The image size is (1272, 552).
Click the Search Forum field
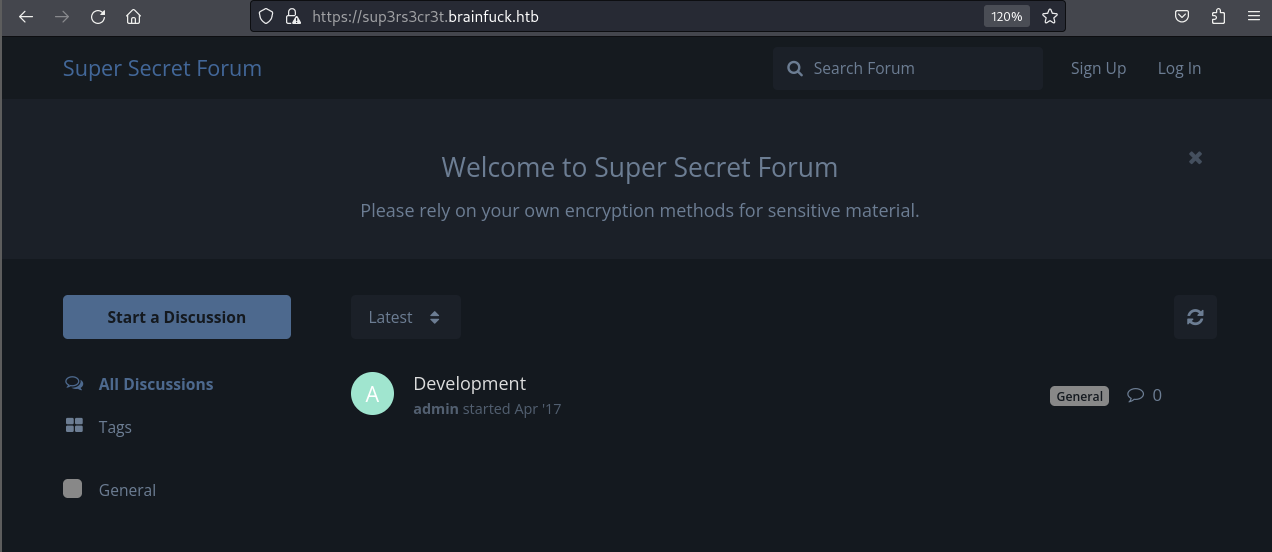[920, 68]
